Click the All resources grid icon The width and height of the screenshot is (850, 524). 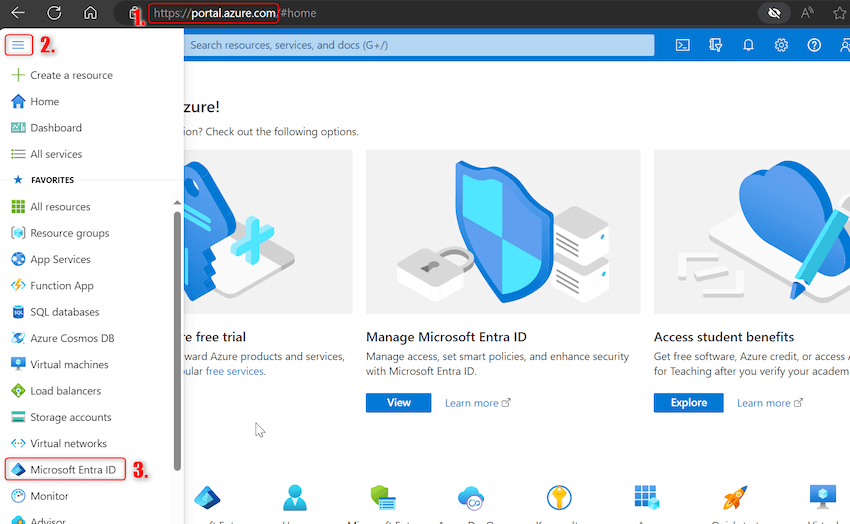18,206
